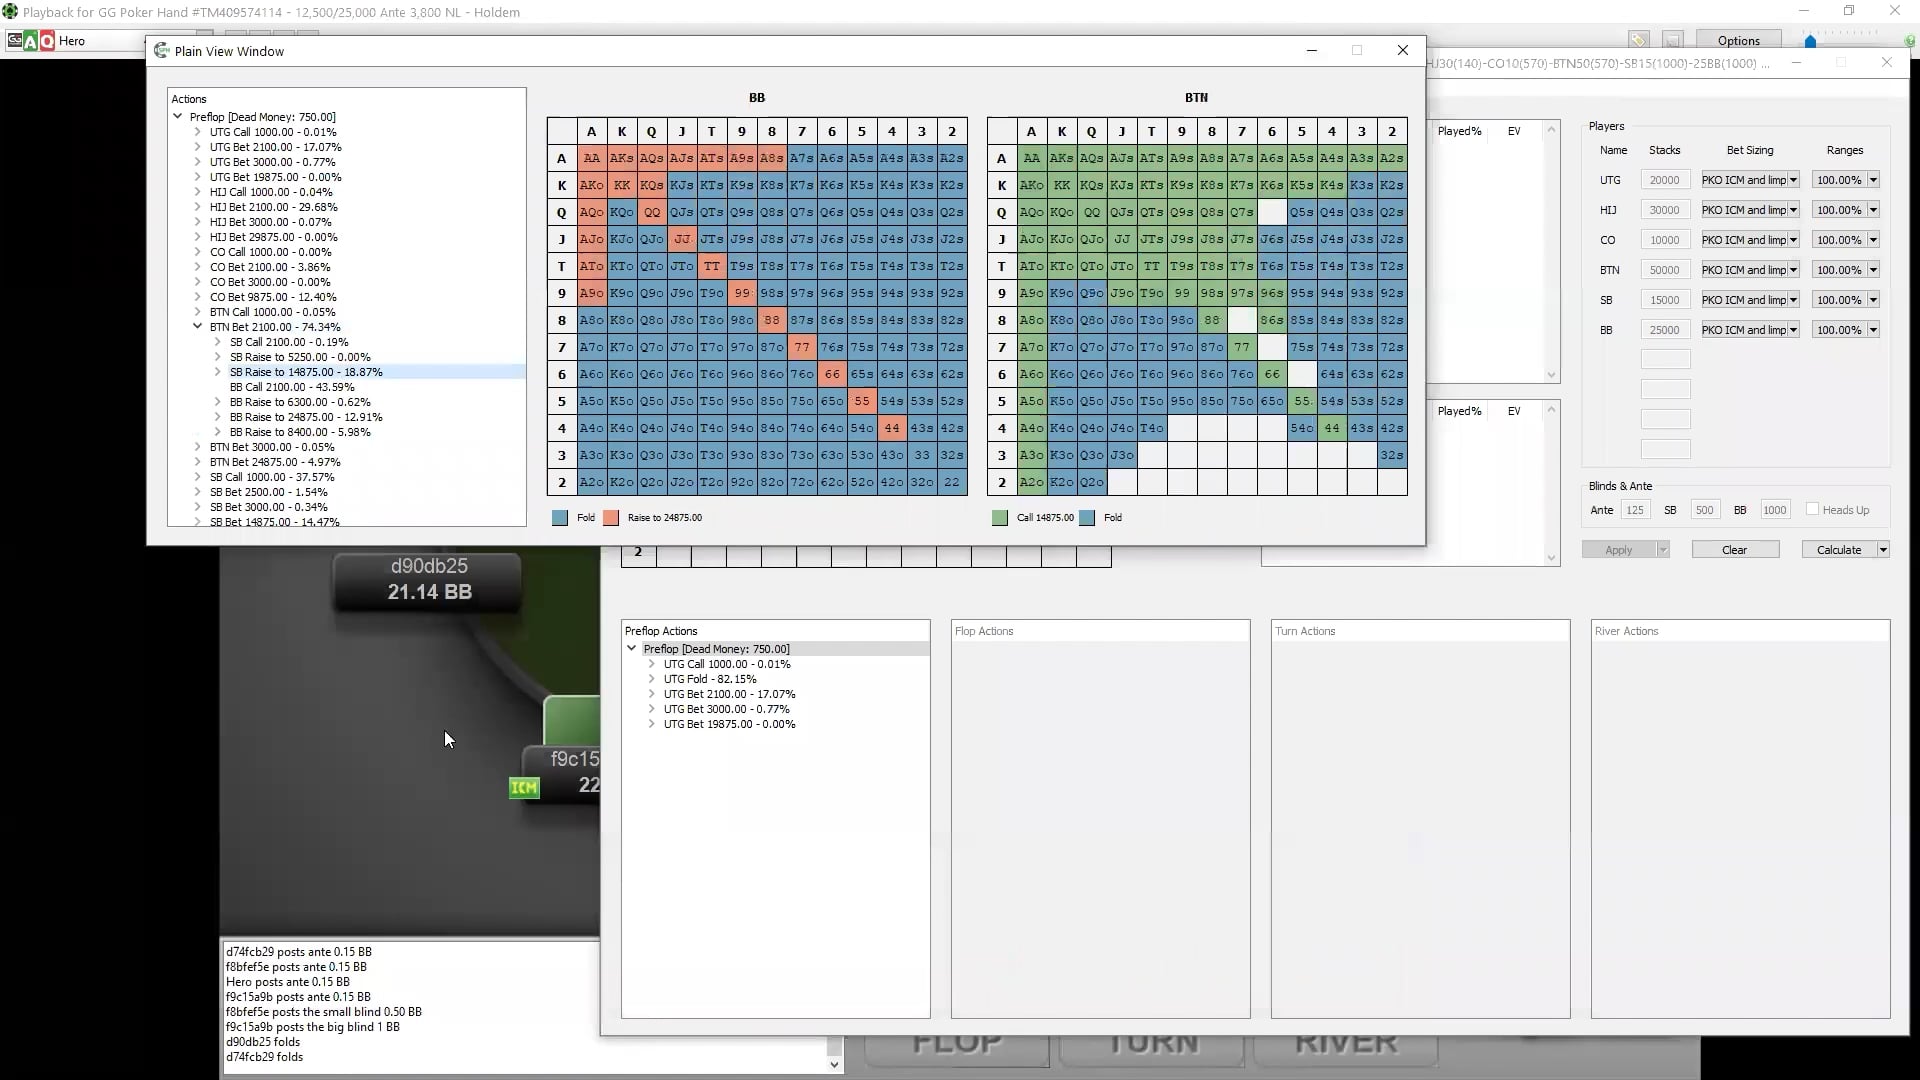
Task: Click the green globe icon top right
Action: tap(1909, 41)
